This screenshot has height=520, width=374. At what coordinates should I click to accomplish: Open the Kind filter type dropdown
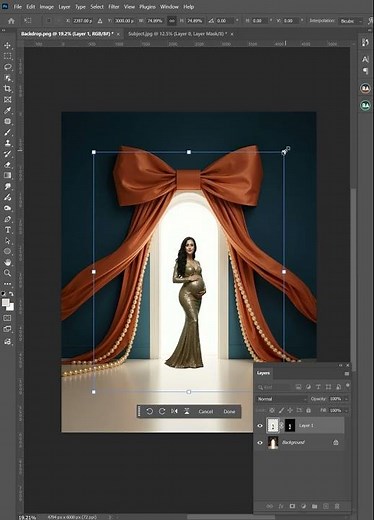275,387
